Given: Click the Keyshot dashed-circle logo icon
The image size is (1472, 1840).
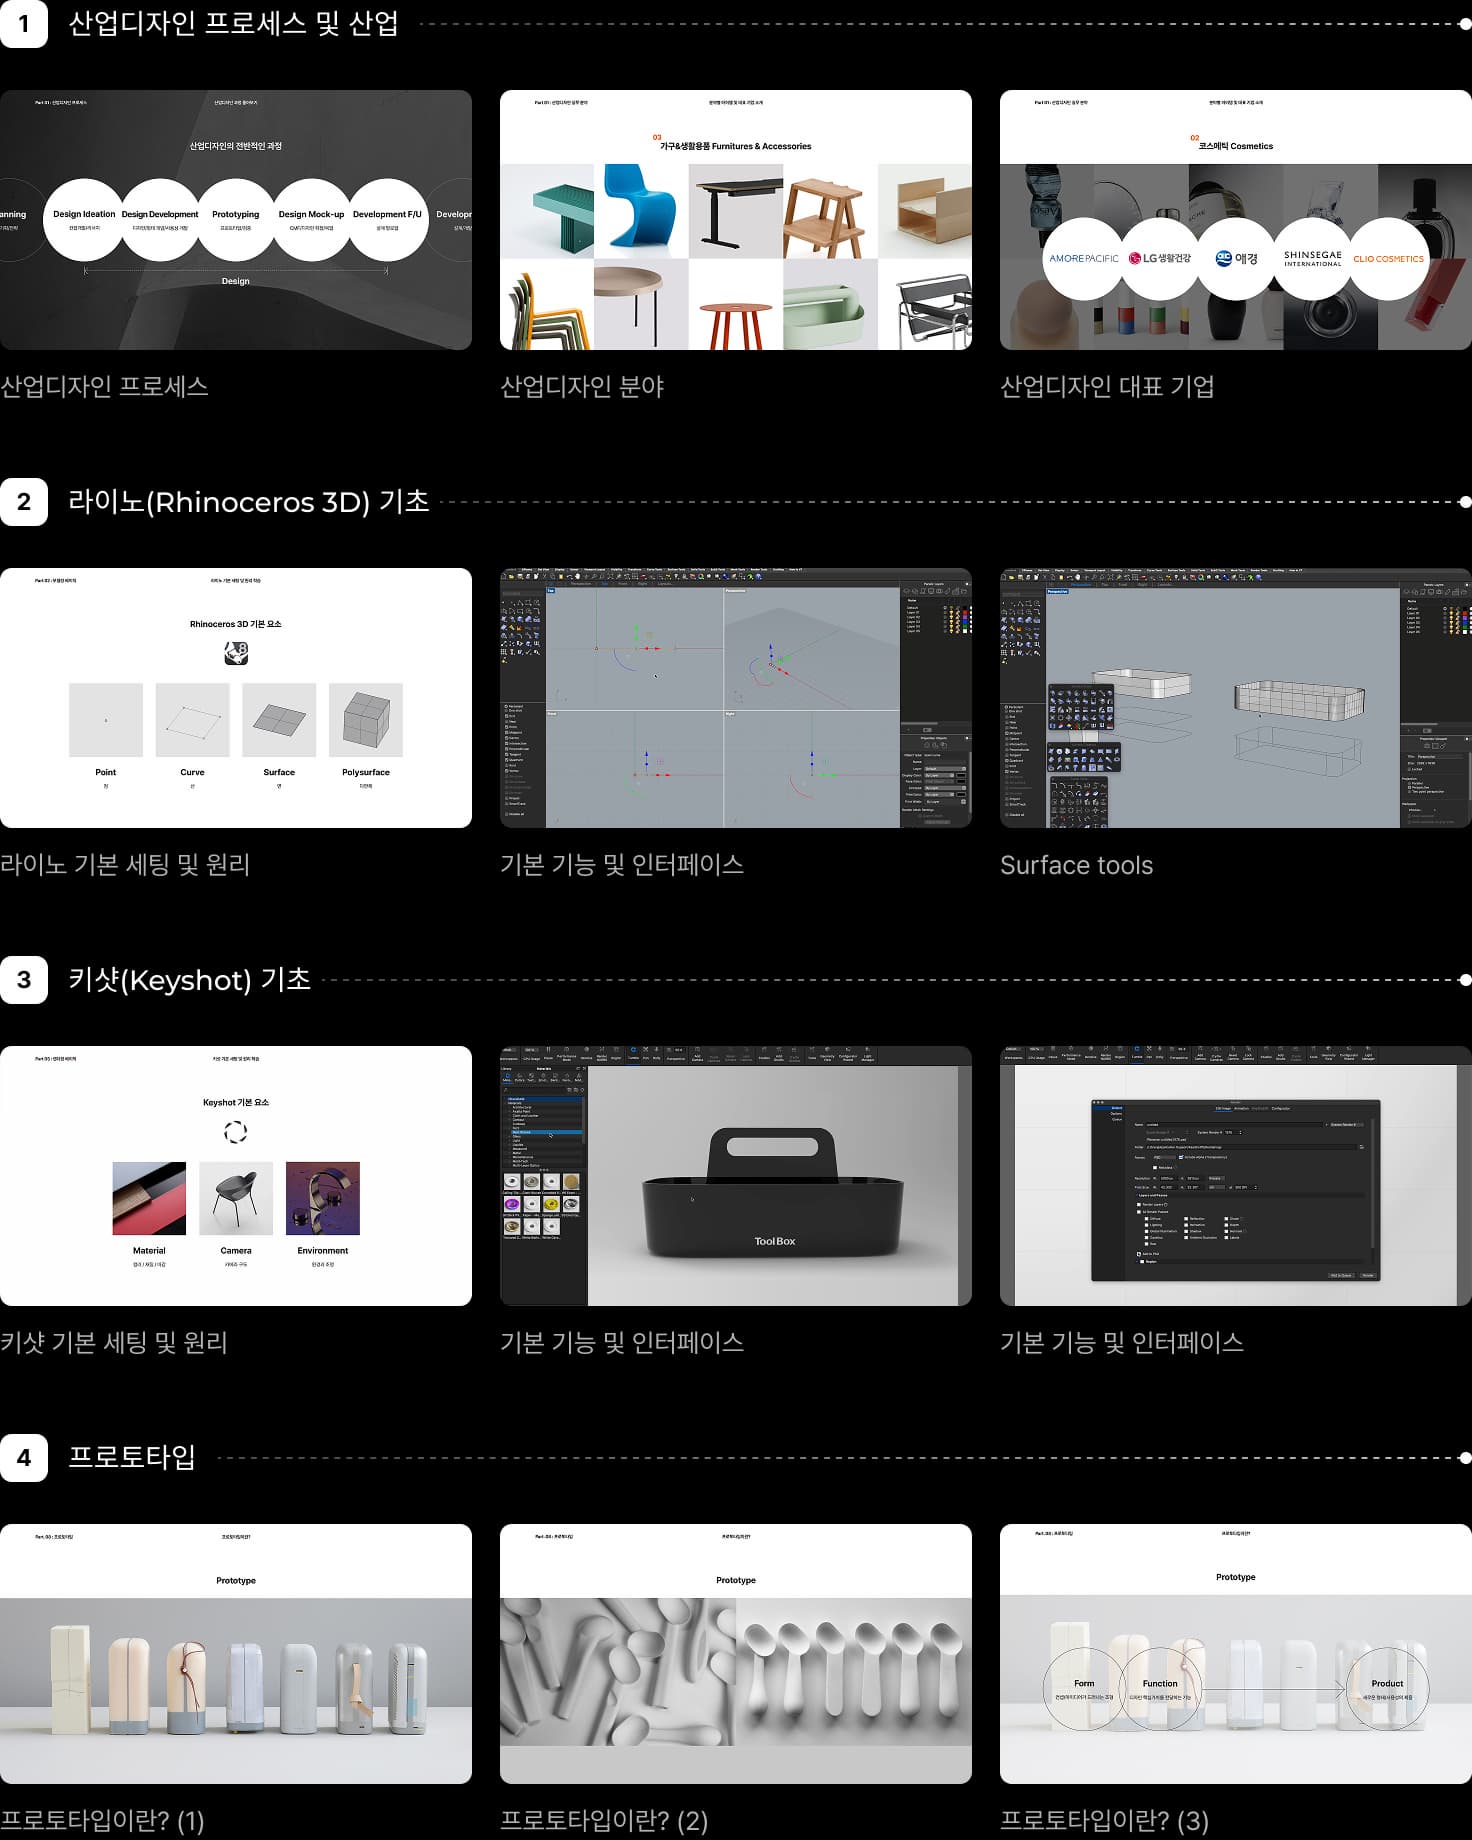Looking at the screenshot, I should pos(236,1132).
